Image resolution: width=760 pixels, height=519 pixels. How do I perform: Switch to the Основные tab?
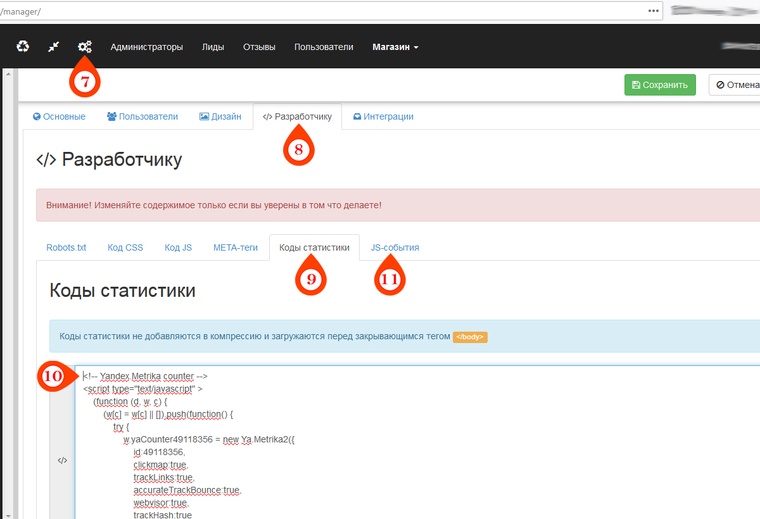(59, 117)
